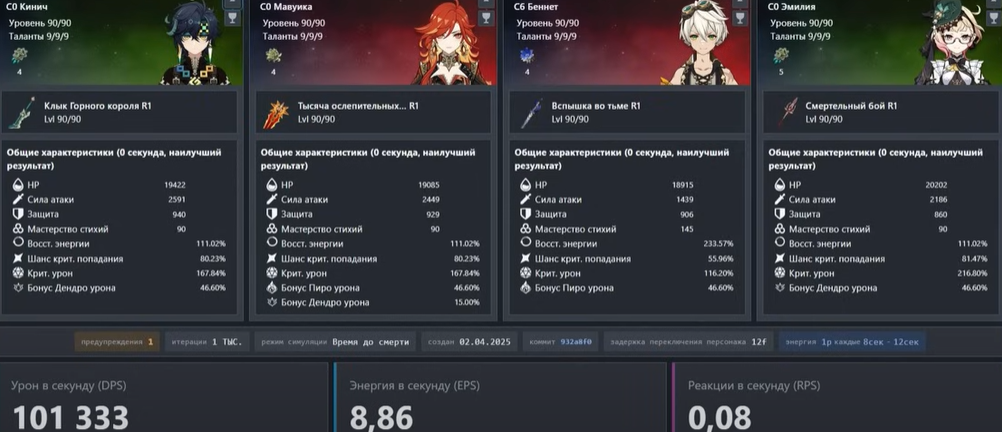The image size is (1002, 432).
Task: Click Мавуика's artifact set icon
Action: tap(273, 56)
